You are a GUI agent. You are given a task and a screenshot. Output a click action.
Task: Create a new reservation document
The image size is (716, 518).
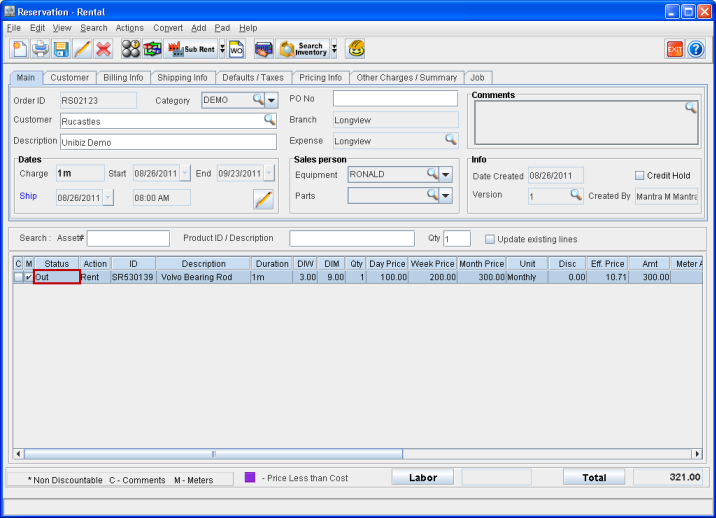19,49
